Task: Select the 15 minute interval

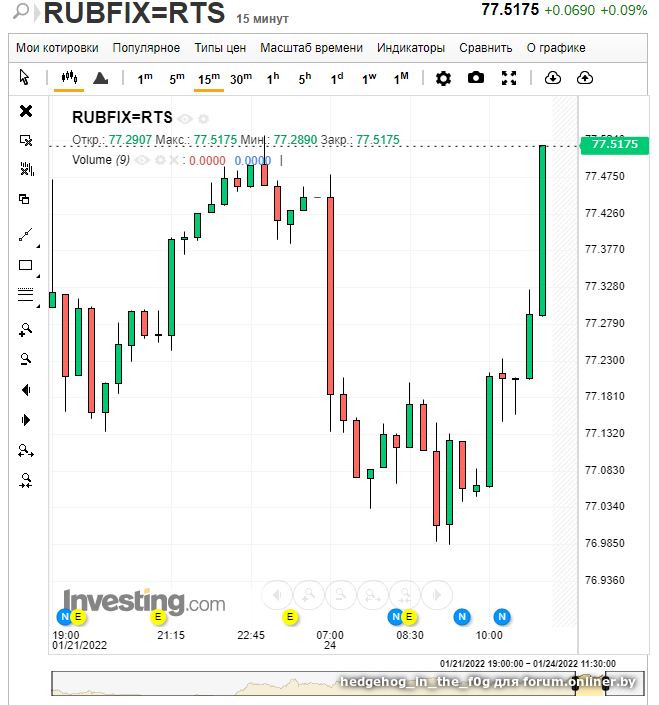Action: (x=209, y=79)
